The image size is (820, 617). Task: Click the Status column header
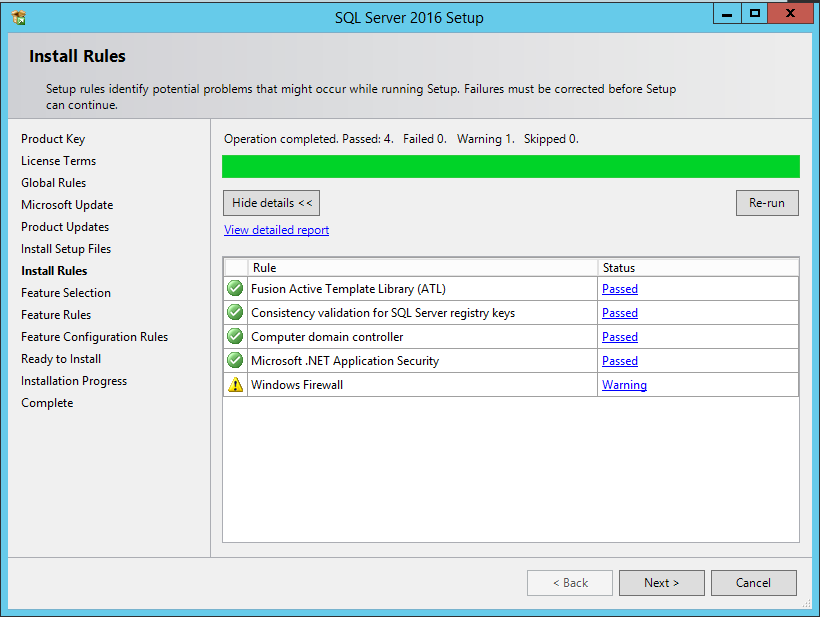(x=619, y=267)
